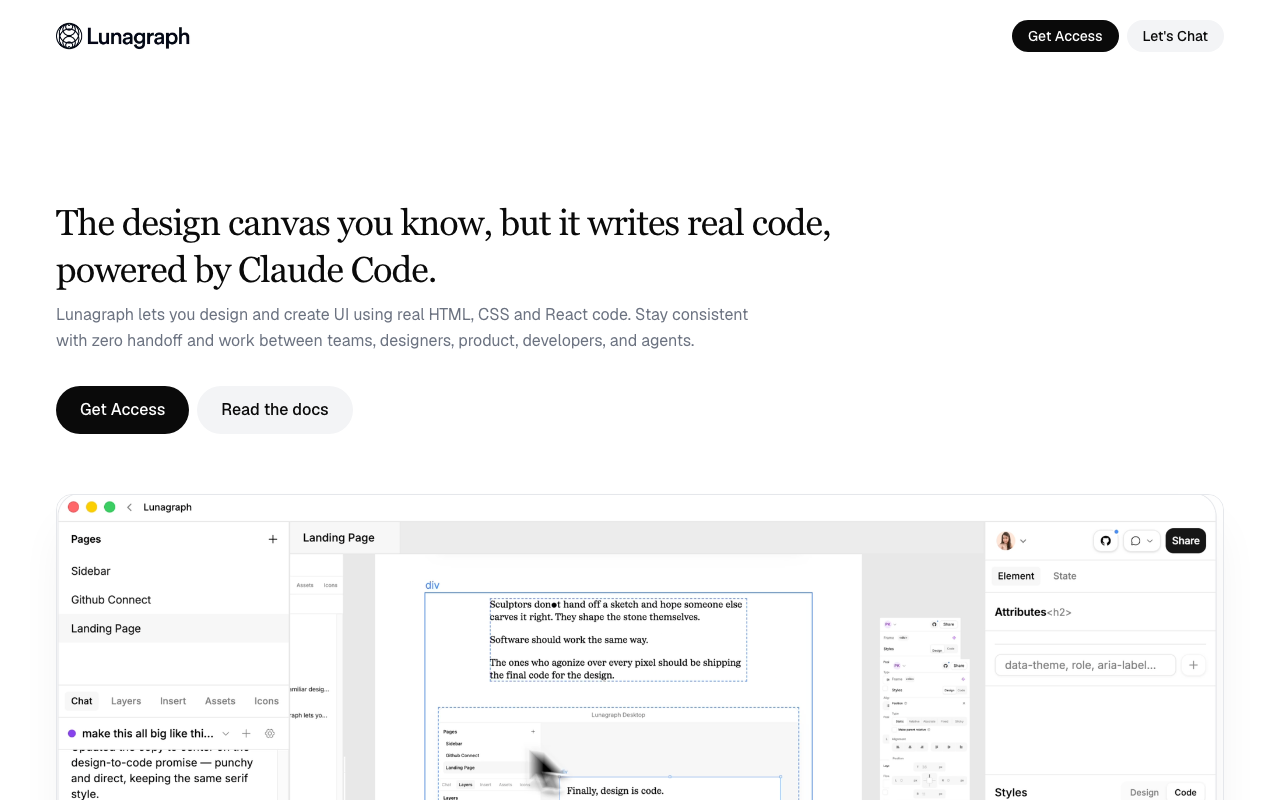Click the 'Finally, design is code.' text

(x=615, y=791)
